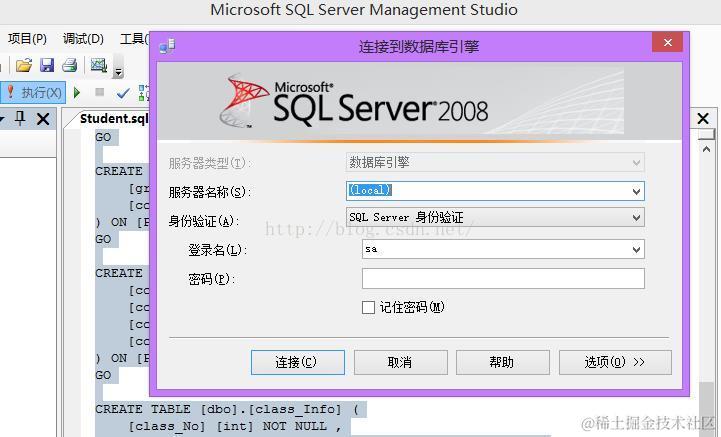This screenshot has height=437, width=721.
Task: Expand the 服务器名称 dropdown arrow
Action: click(636, 191)
